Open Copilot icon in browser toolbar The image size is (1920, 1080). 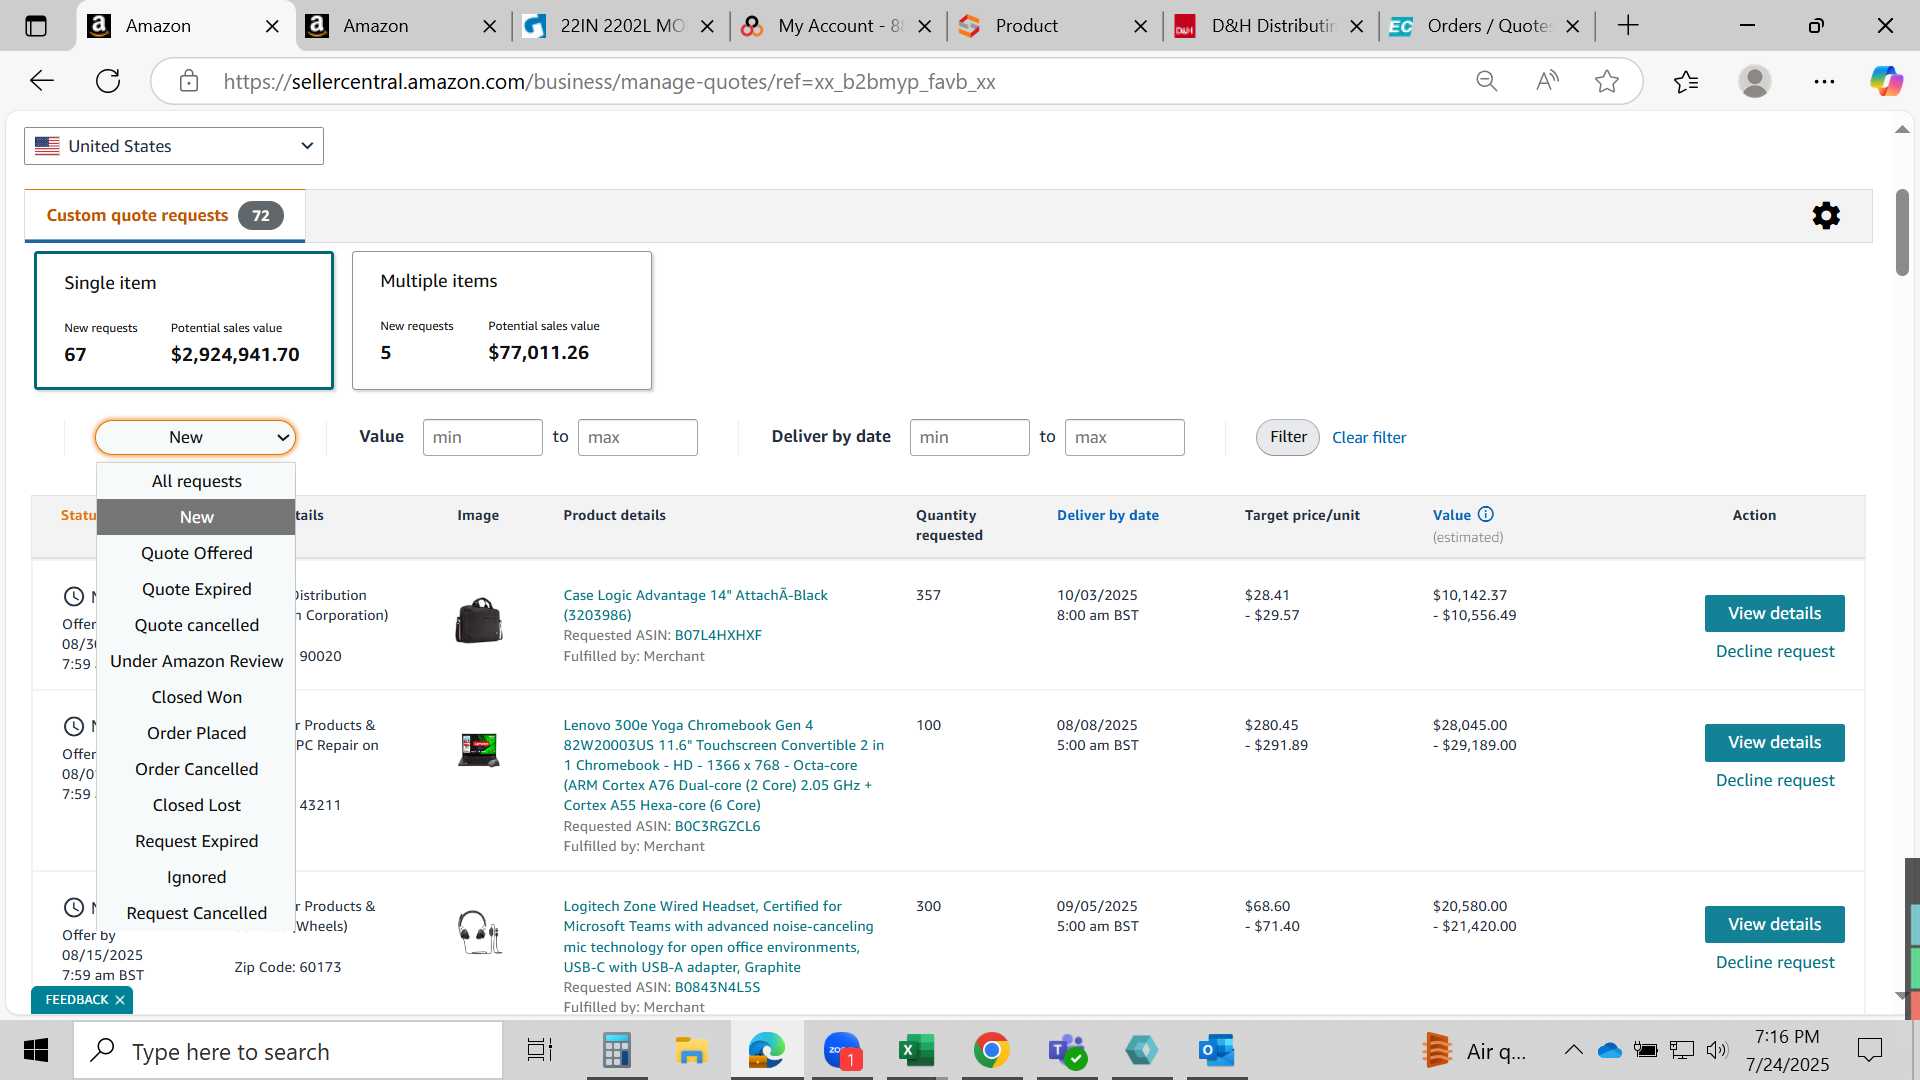pyautogui.click(x=1887, y=81)
